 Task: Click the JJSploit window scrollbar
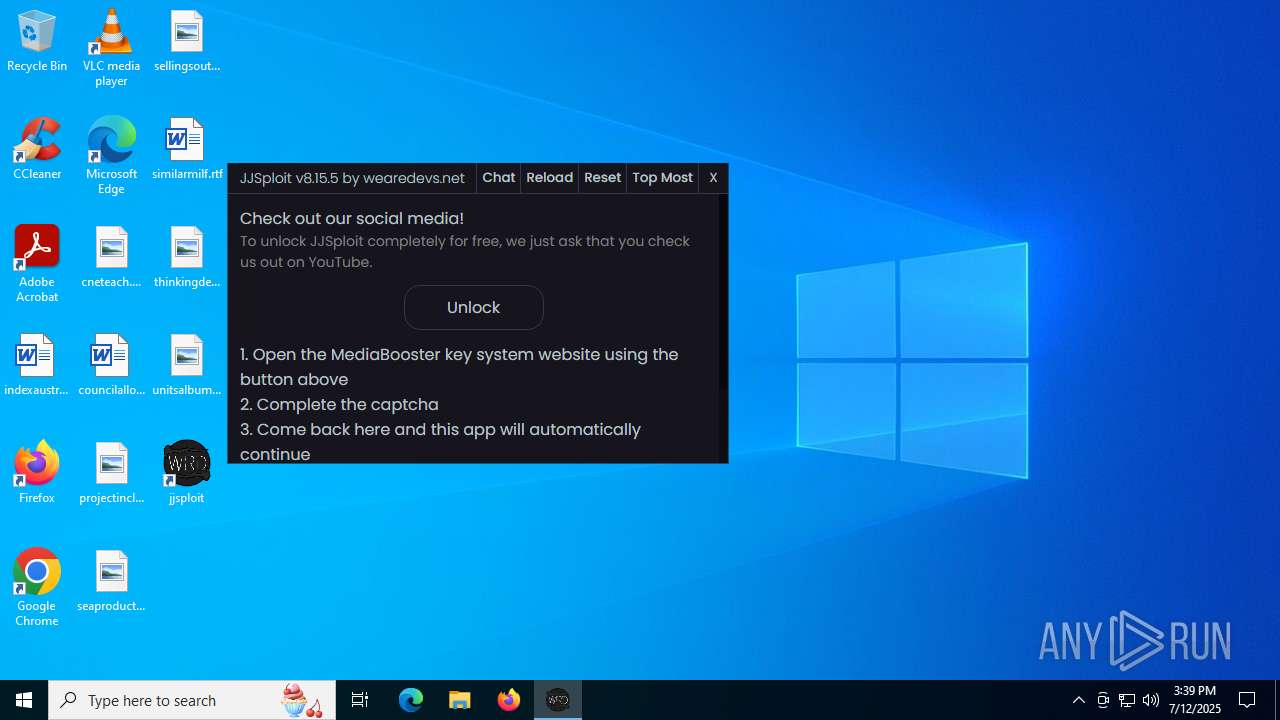point(723,292)
